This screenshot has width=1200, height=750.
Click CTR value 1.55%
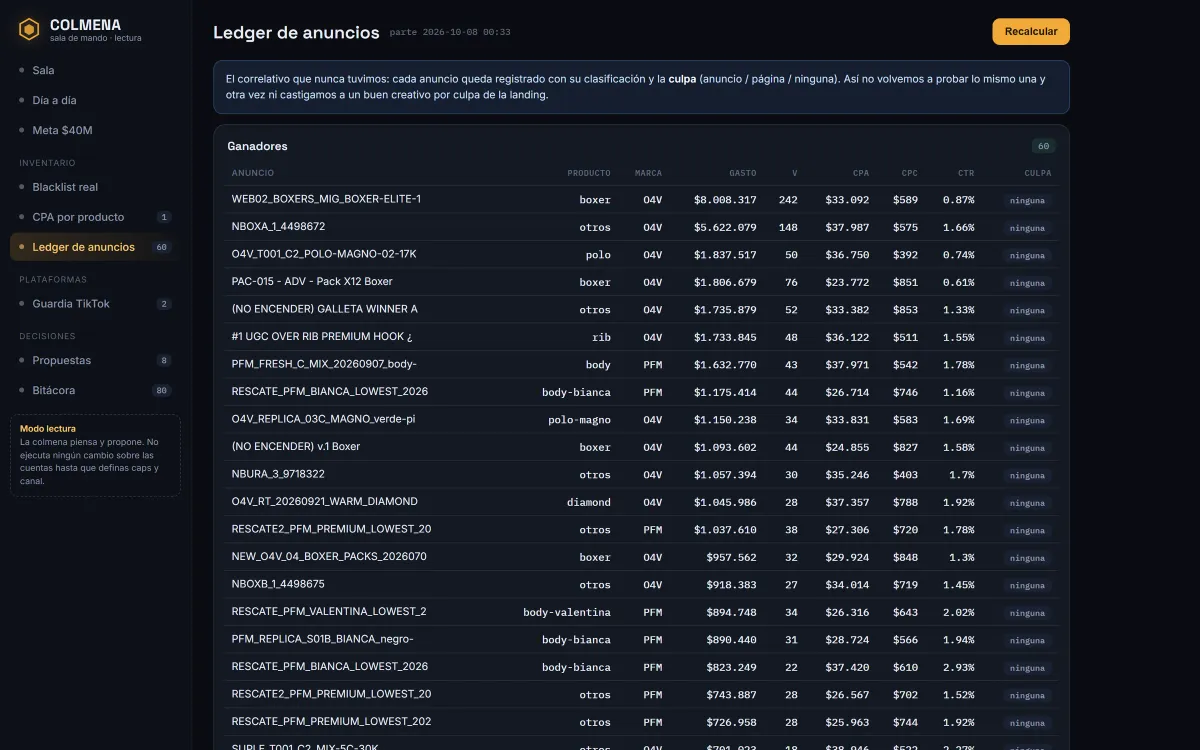958,337
